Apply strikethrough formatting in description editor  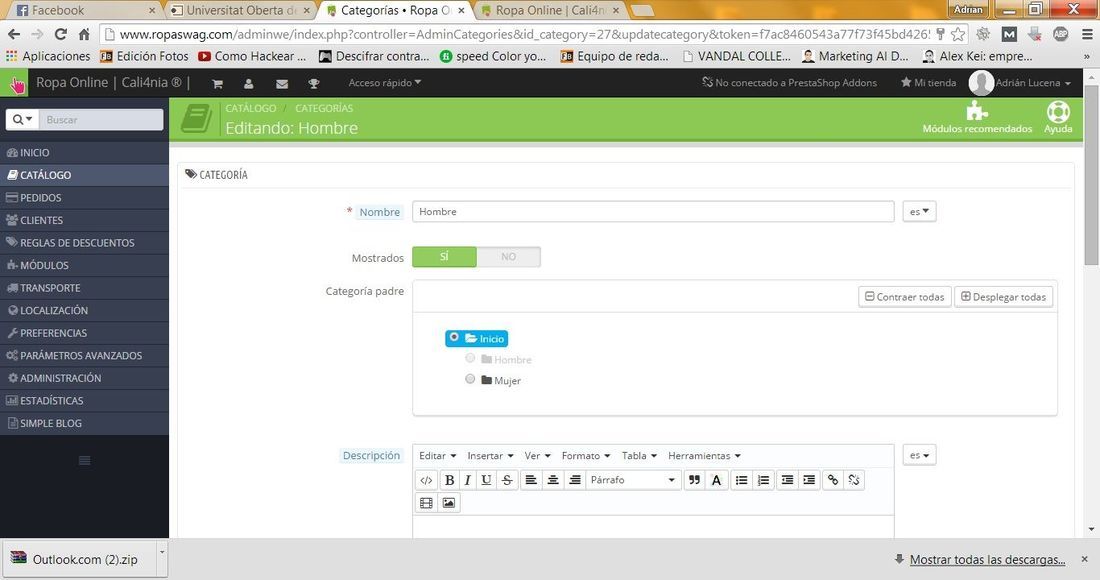point(507,480)
